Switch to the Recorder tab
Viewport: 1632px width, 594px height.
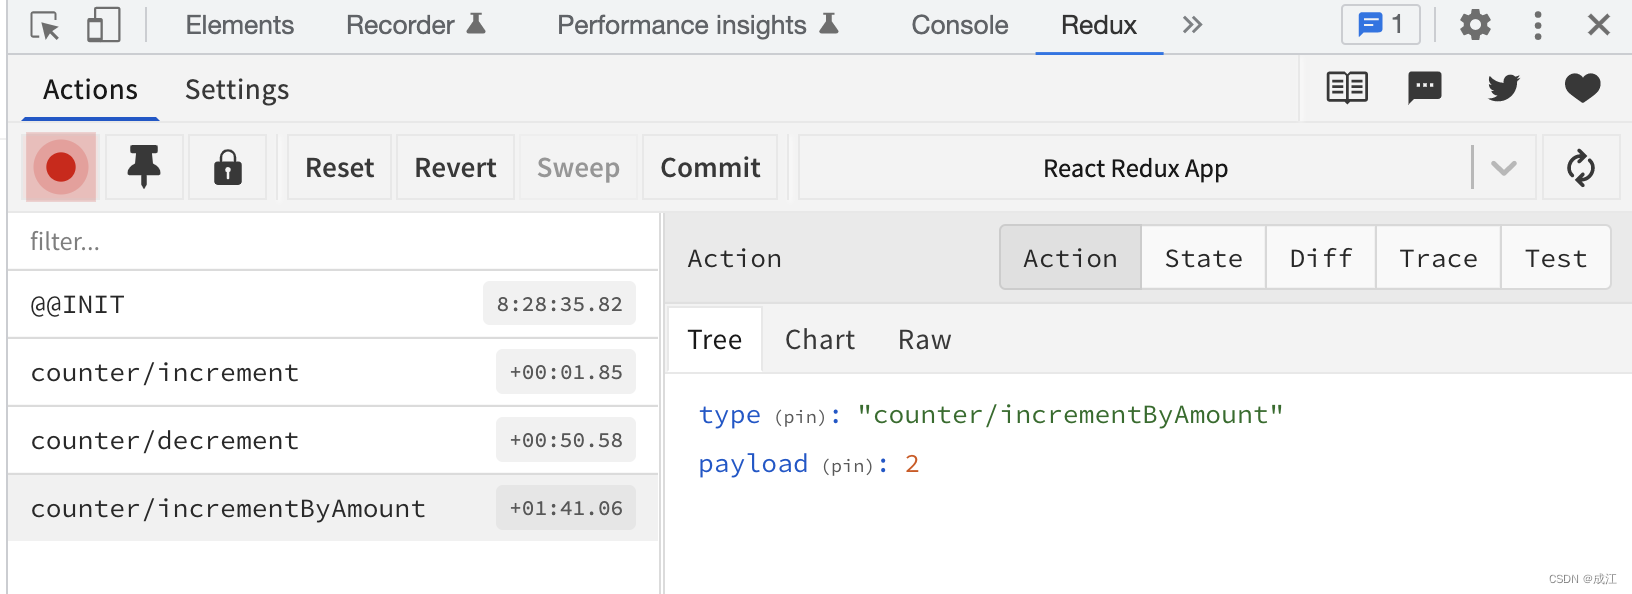416,25
